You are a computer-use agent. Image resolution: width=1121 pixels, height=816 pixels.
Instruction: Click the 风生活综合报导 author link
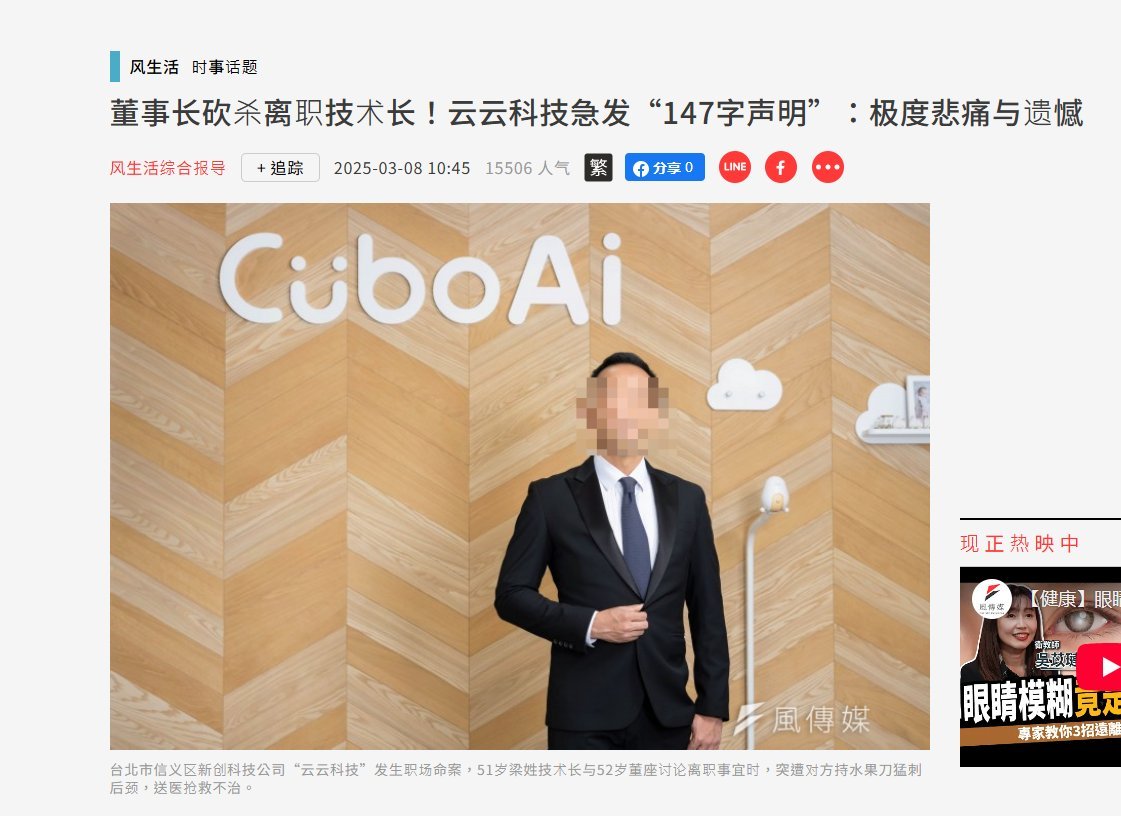click(x=168, y=168)
